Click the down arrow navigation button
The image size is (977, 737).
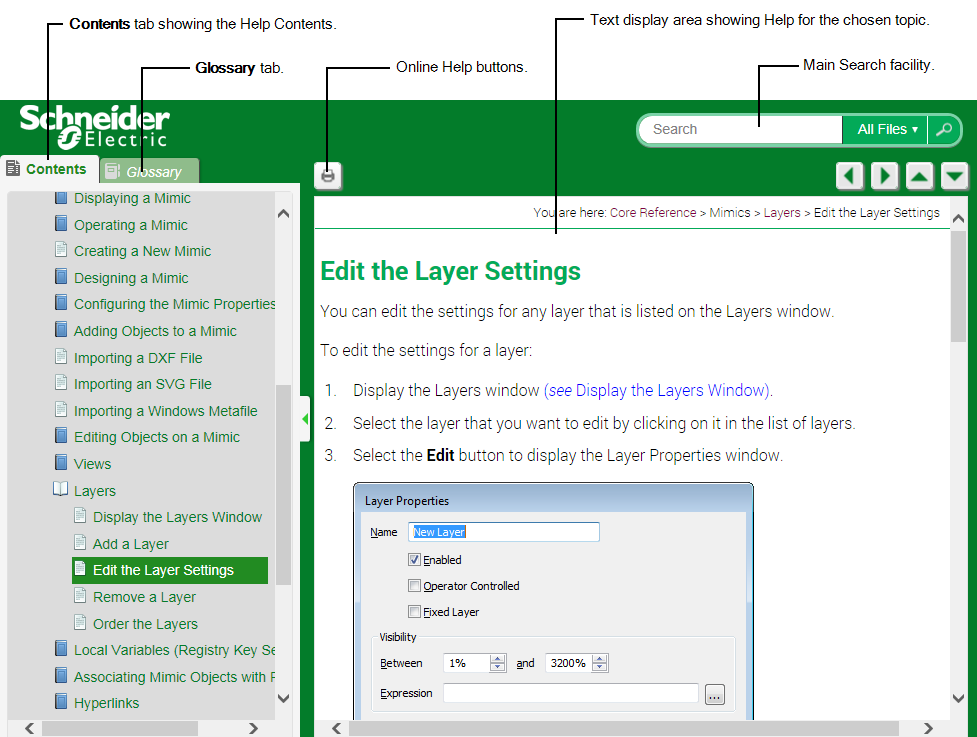pyautogui.click(x=955, y=177)
